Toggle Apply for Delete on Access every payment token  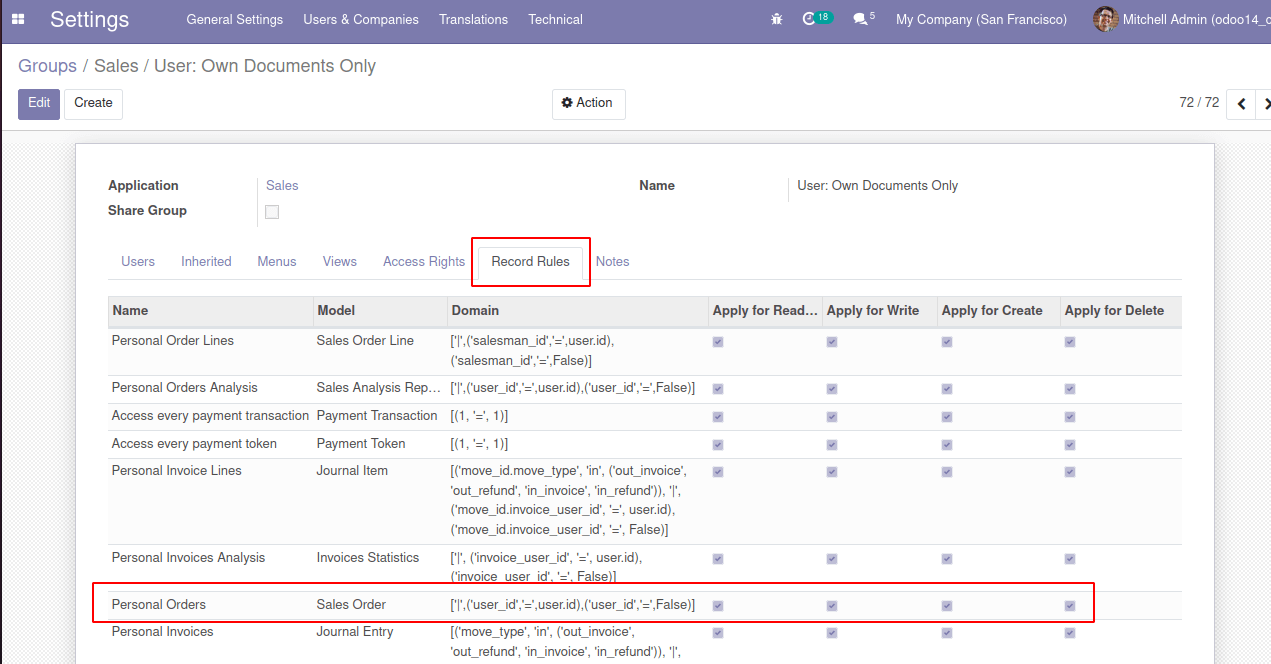[x=1070, y=445]
